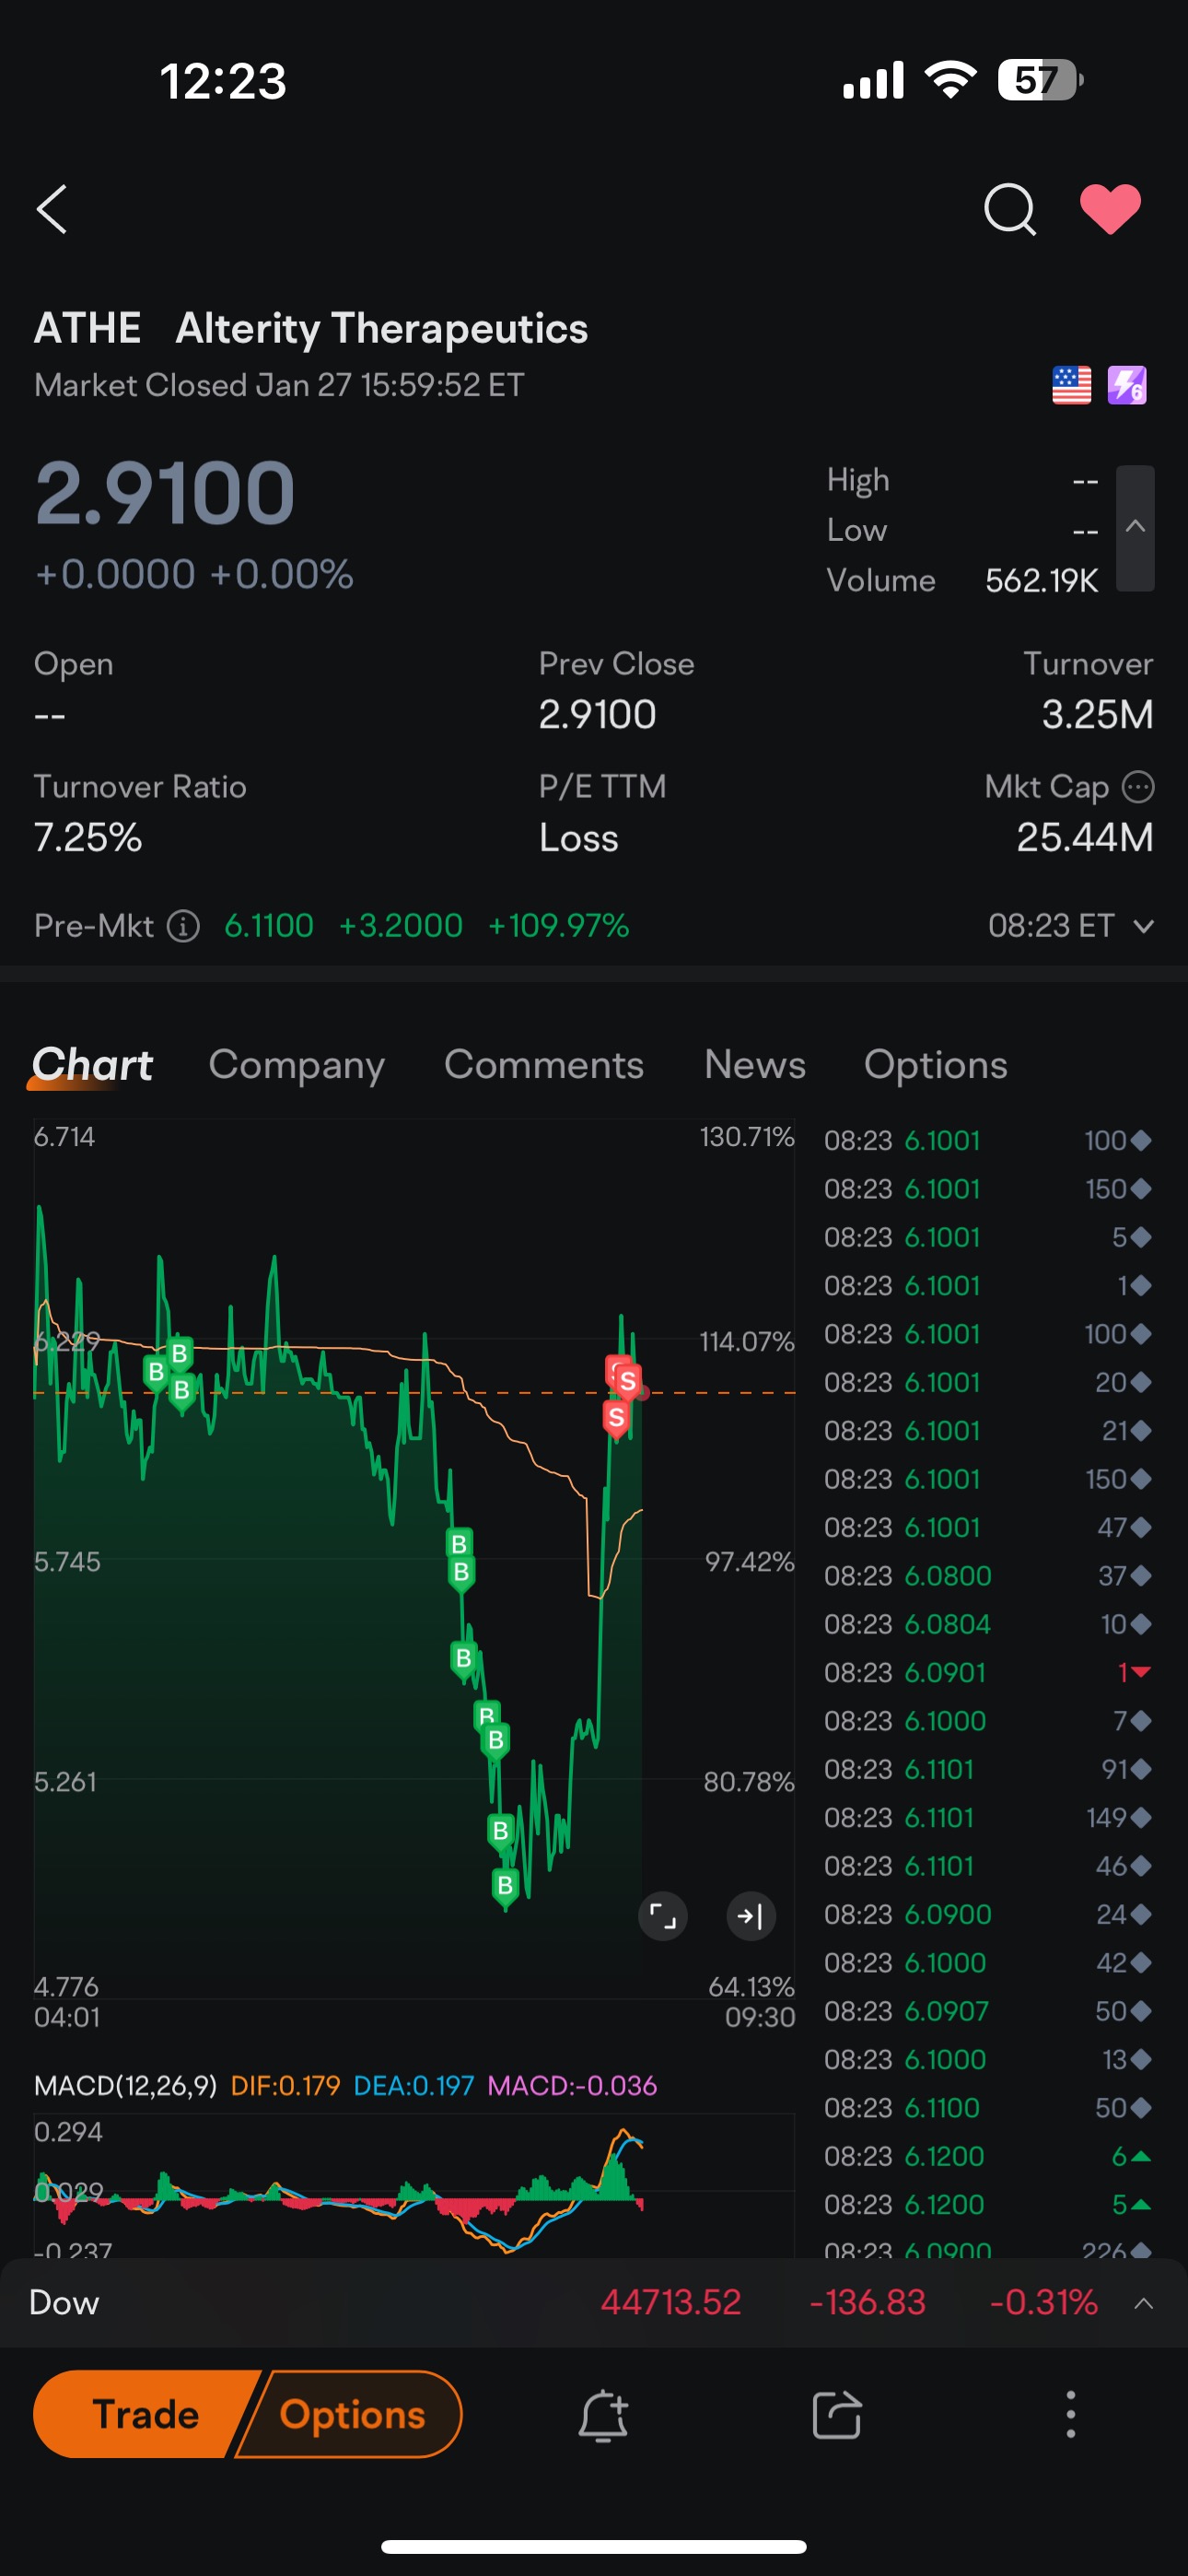The image size is (1188, 2576).
Task: Switch to the Company tab
Action: (296, 1065)
